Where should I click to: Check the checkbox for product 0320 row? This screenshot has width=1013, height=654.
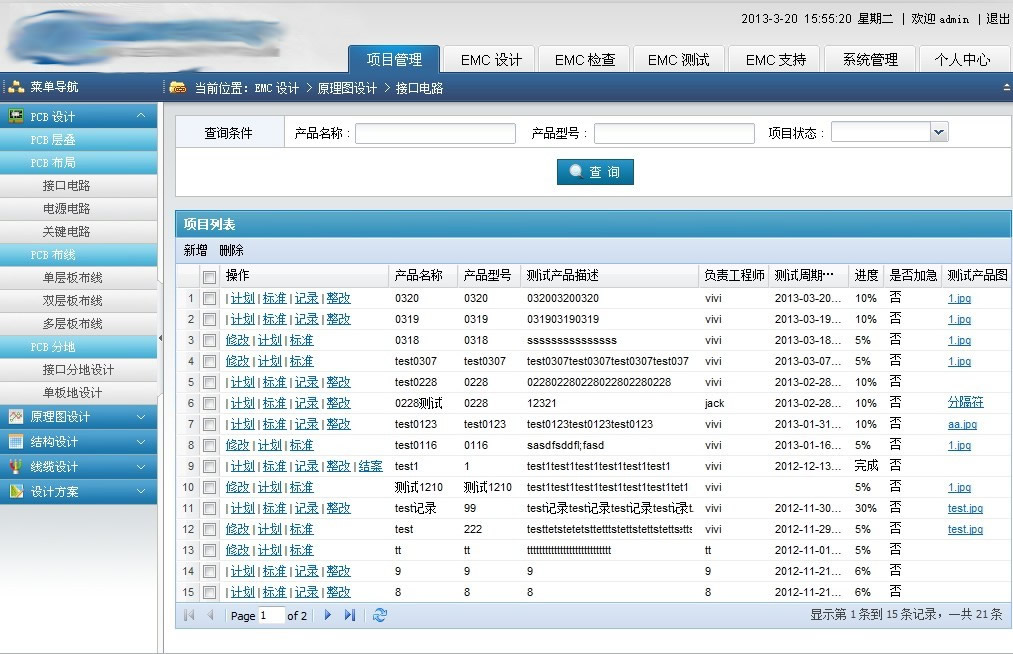click(x=208, y=298)
